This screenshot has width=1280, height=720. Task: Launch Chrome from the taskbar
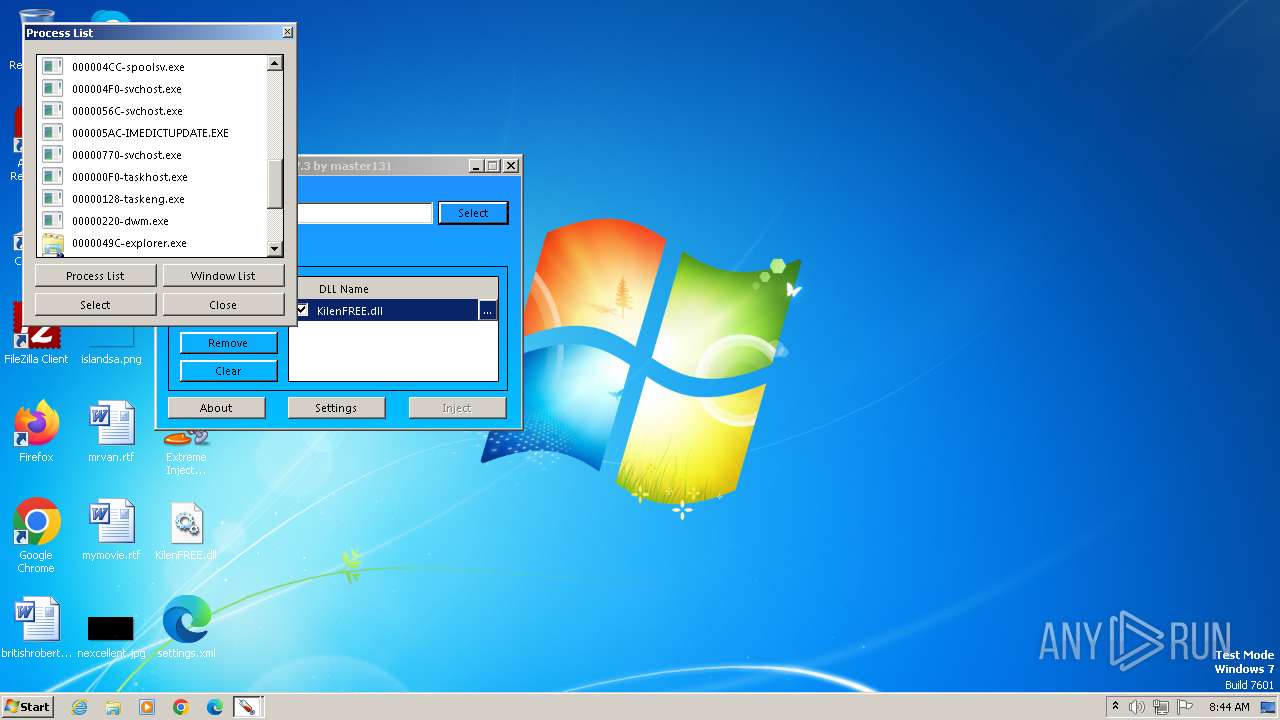click(181, 707)
